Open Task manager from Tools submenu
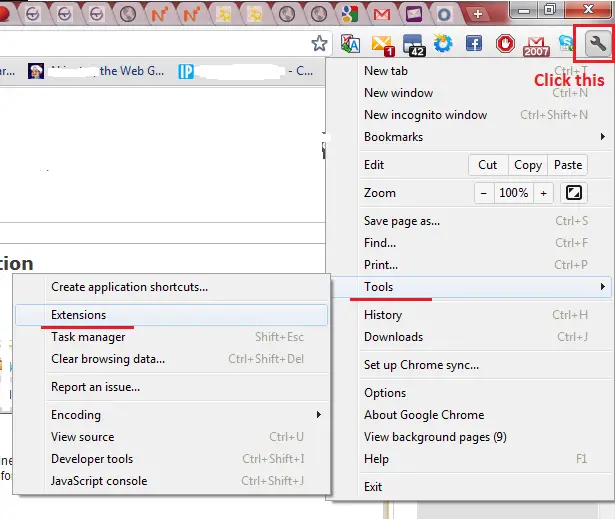The height and width of the screenshot is (519, 615). coord(171,337)
